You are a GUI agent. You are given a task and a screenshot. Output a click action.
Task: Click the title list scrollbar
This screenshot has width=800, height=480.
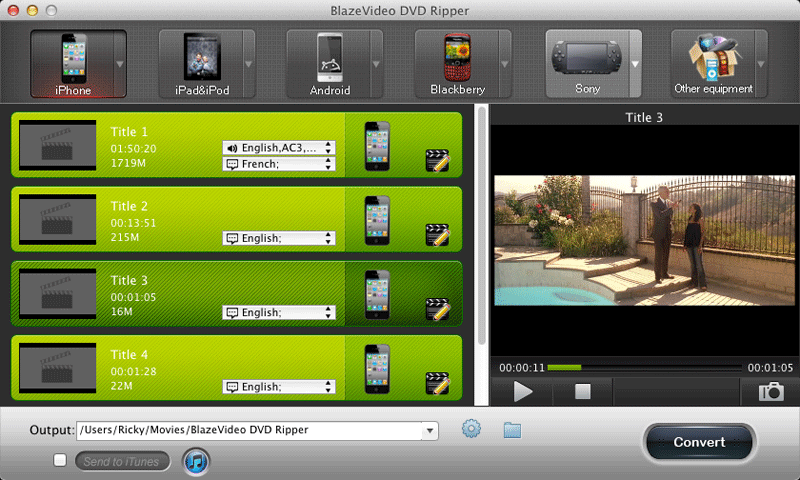[481, 226]
